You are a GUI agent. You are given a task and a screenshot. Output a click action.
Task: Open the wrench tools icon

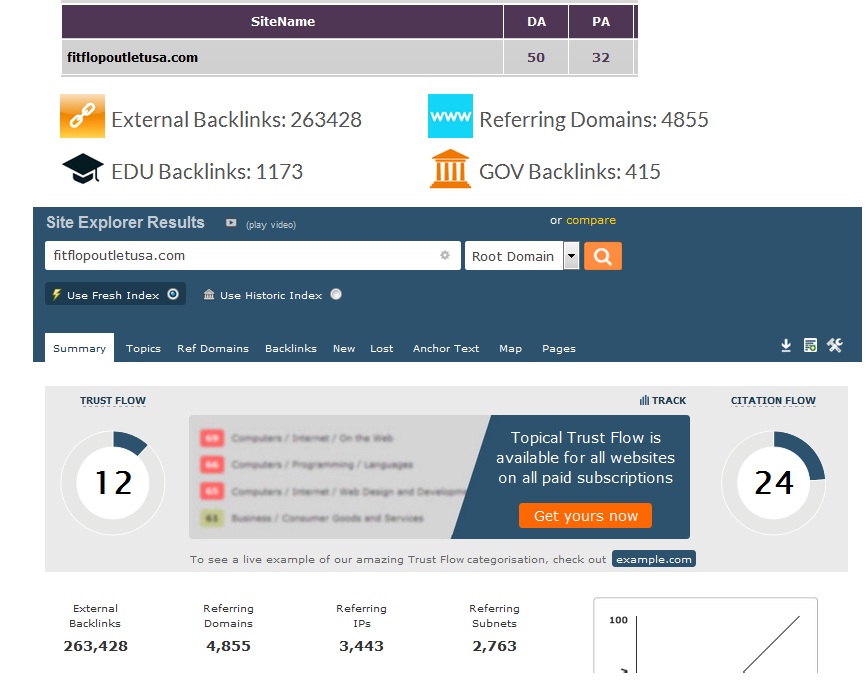835,346
